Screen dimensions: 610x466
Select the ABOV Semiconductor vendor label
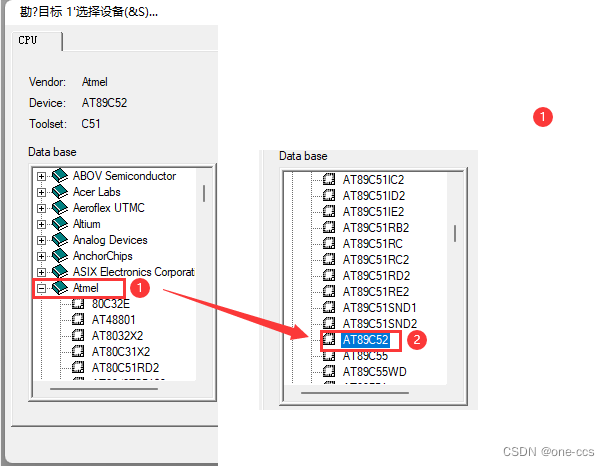(124, 176)
